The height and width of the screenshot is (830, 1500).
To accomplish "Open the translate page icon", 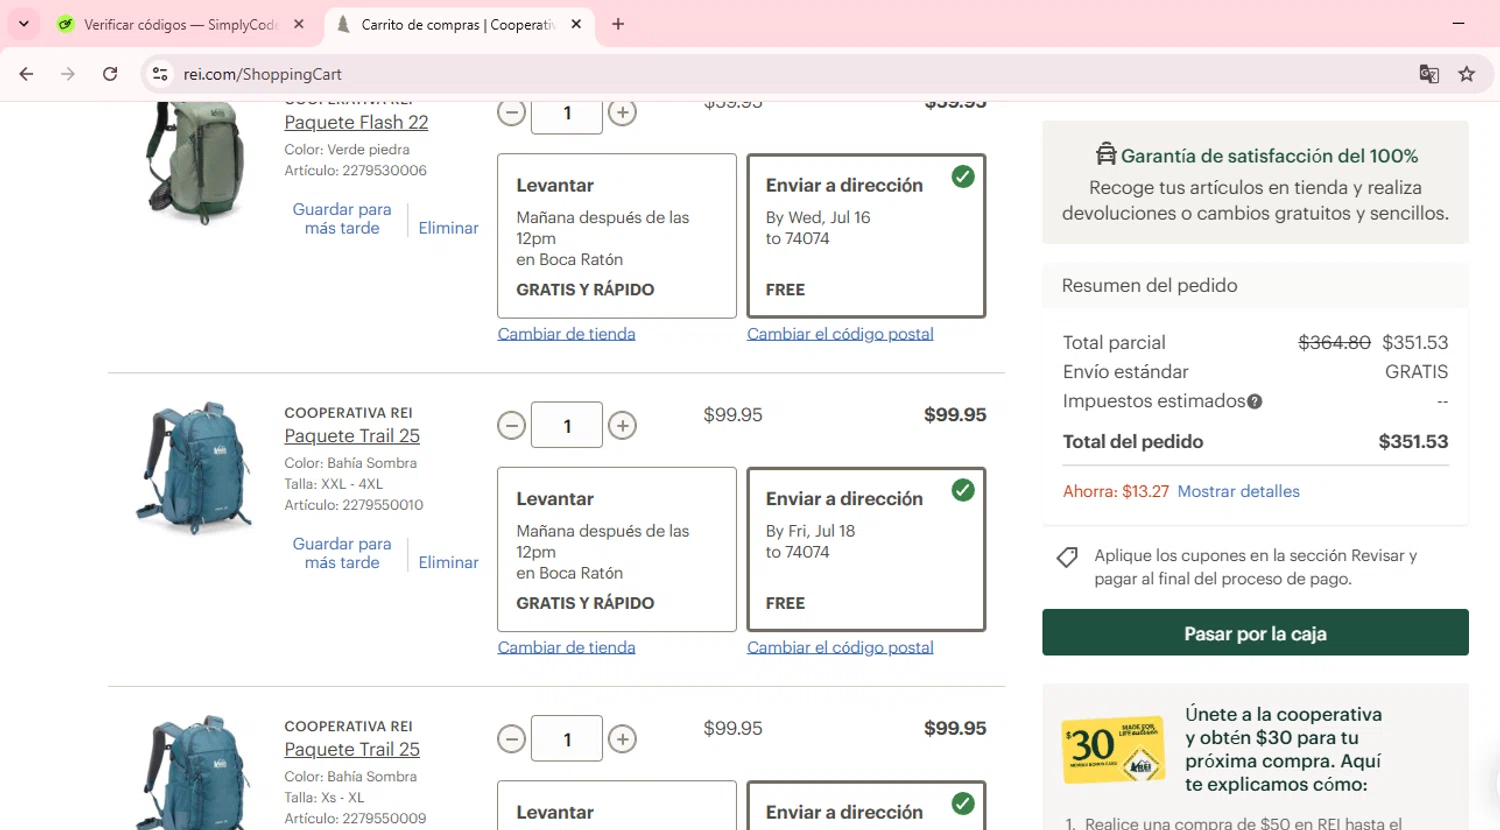I will coord(1429,74).
